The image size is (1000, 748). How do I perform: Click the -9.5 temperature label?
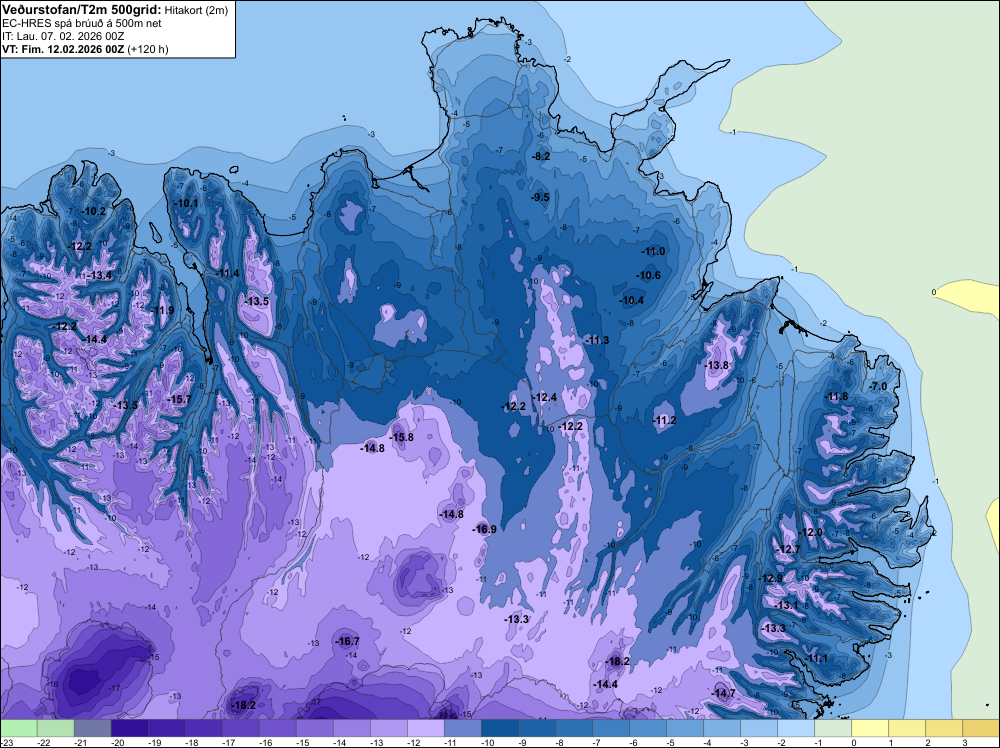pyautogui.click(x=540, y=197)
